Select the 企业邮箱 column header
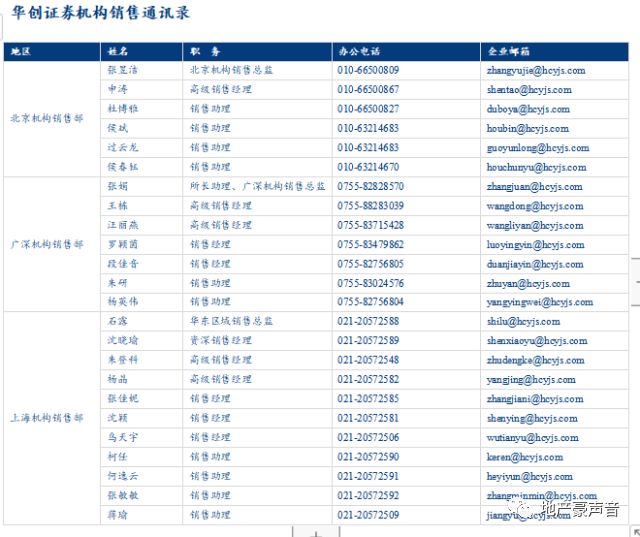The width and height of the screenshot is (640, 537). (x=554, y=51)
